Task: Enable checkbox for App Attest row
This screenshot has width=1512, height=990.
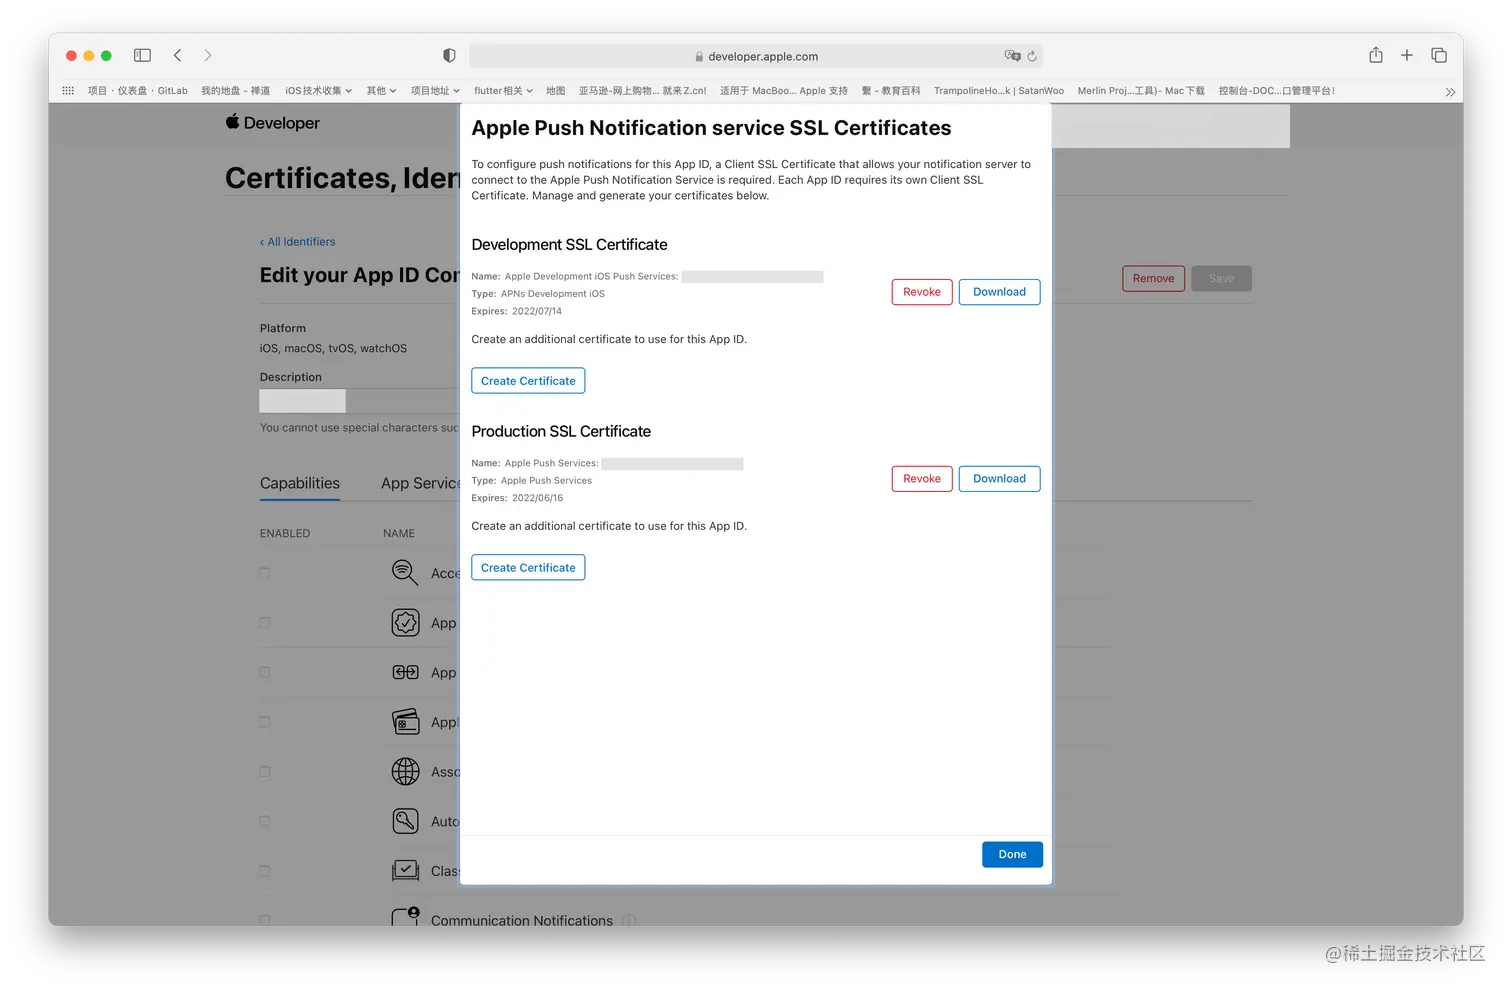Action: point(265,622)
